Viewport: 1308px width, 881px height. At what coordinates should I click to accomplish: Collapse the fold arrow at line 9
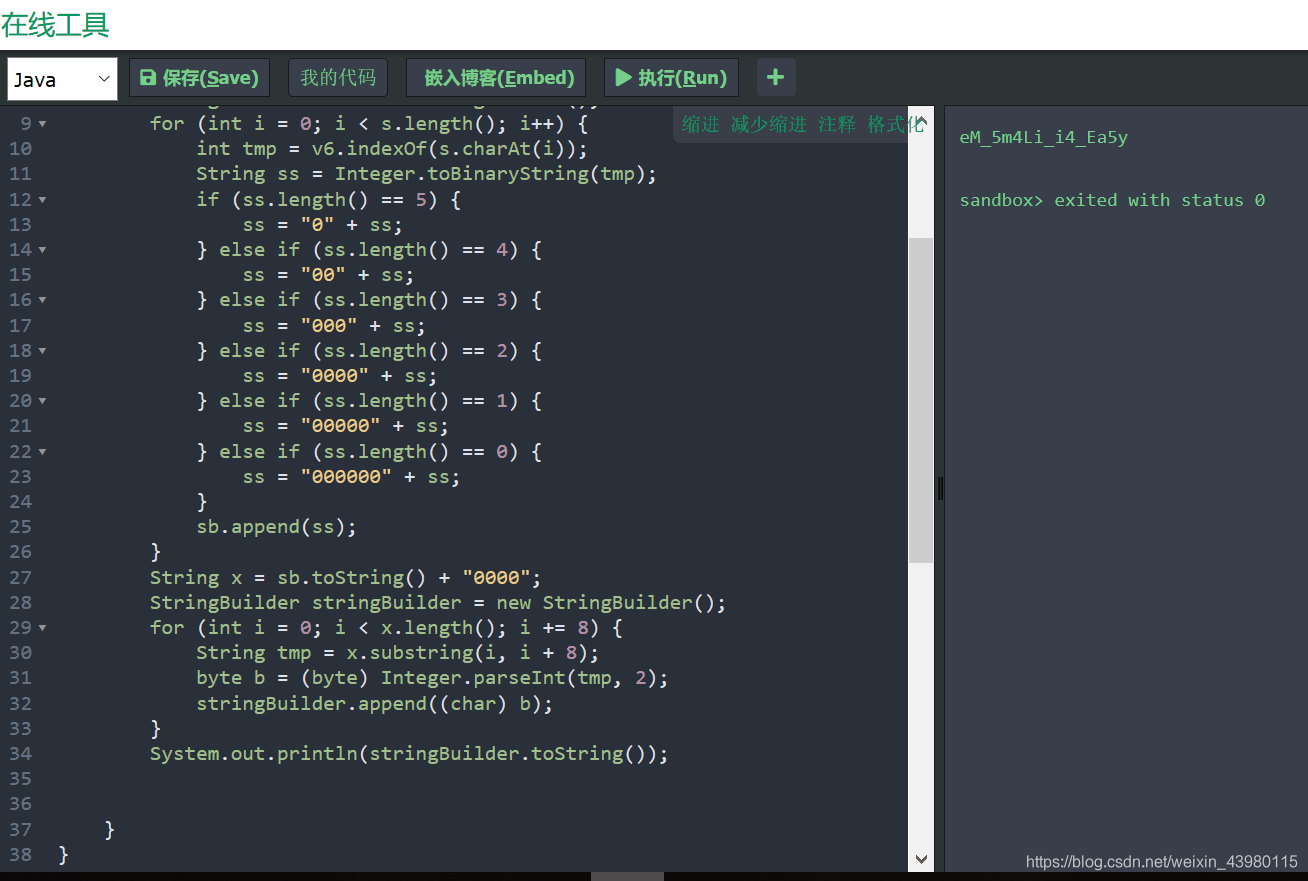(x=42, y=124)
